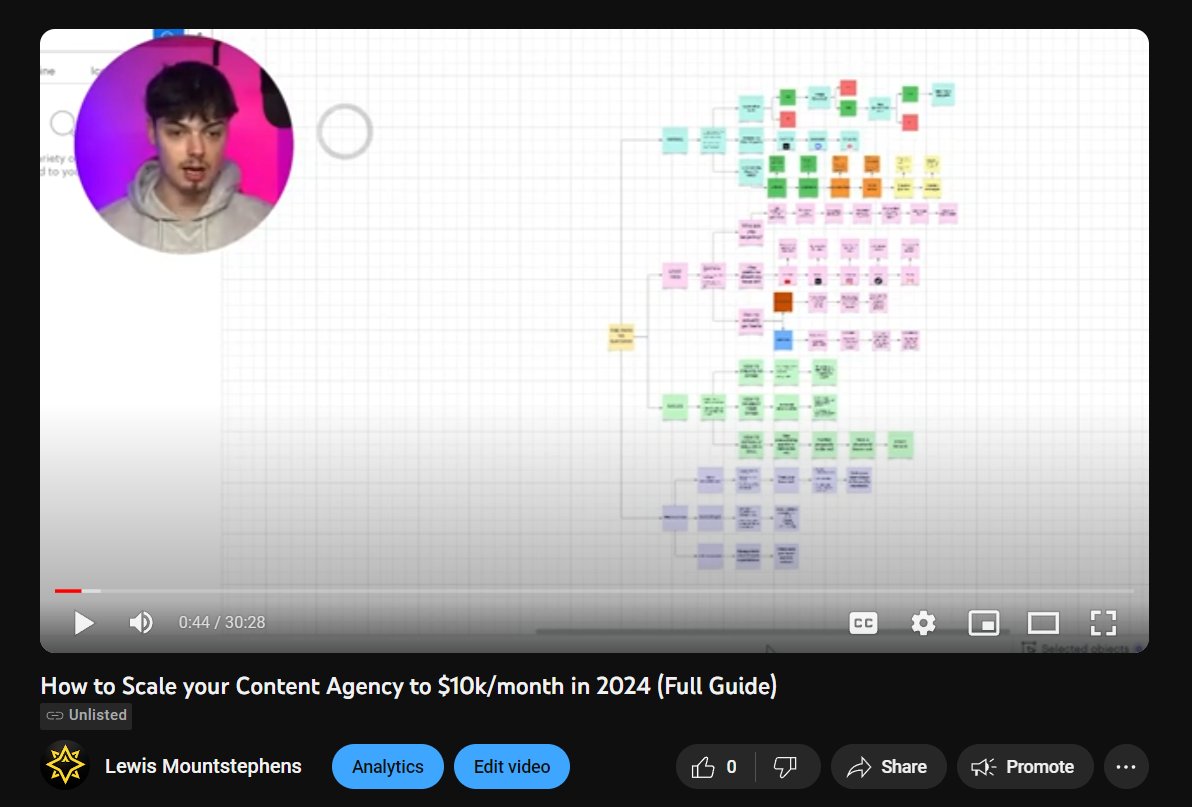Switch to miniplayer mode

[x=983, y=622]
